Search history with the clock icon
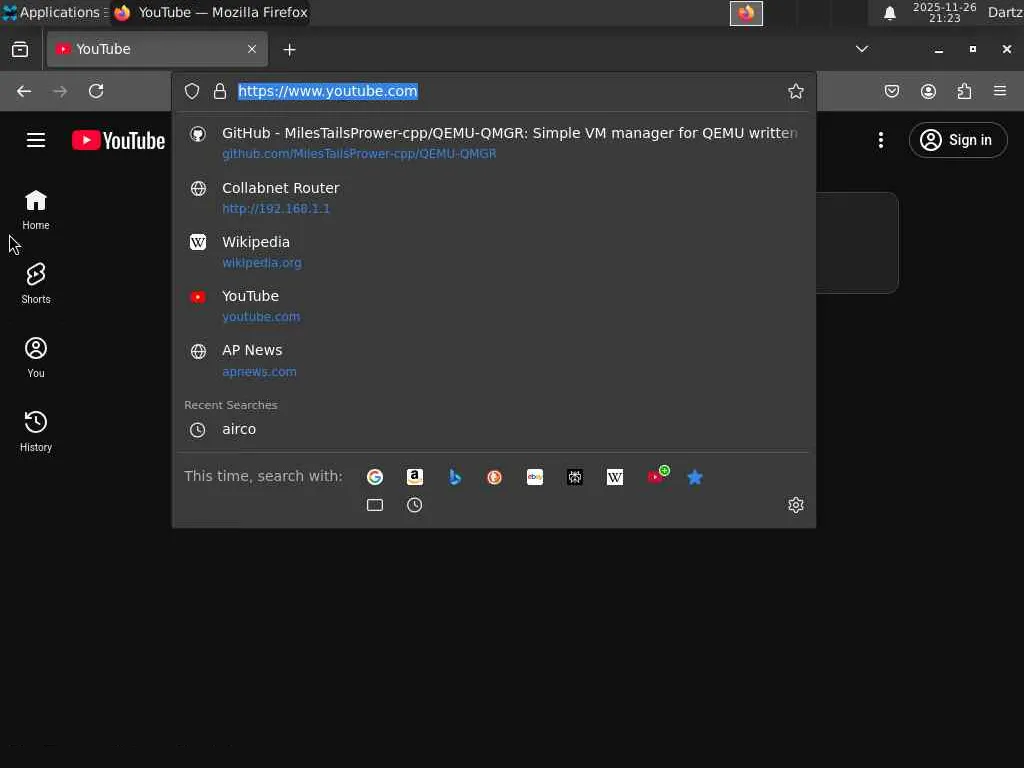1024x768 pixels. click(415, 505)
